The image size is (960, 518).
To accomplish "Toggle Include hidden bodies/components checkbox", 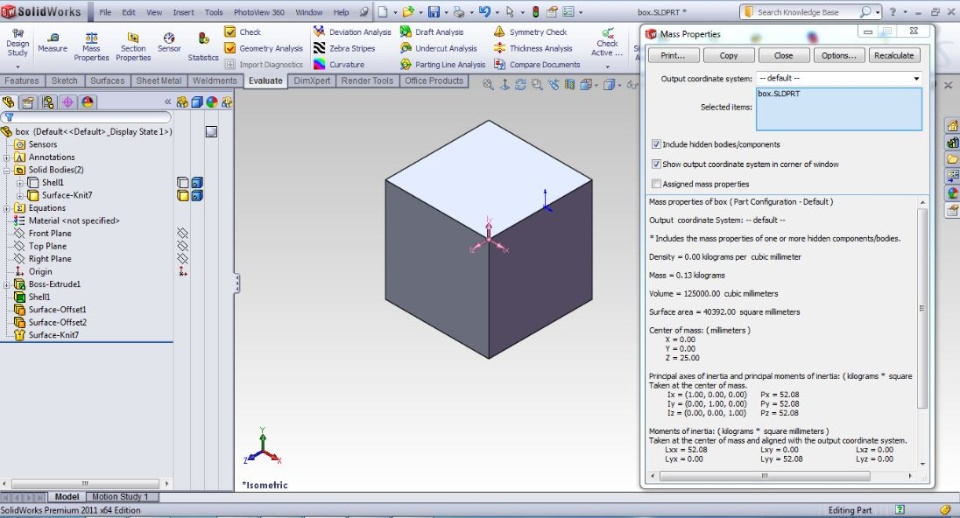I will (x=656, y=145).
